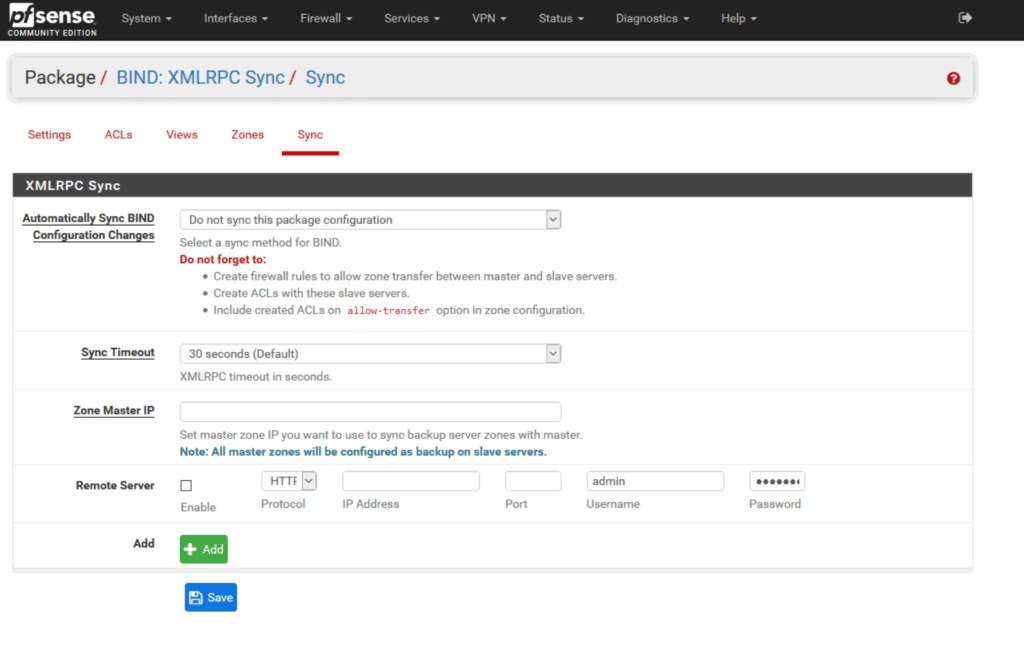Click into the Zone Master IP field
1024x658 pixels.
tap(370, 412)
